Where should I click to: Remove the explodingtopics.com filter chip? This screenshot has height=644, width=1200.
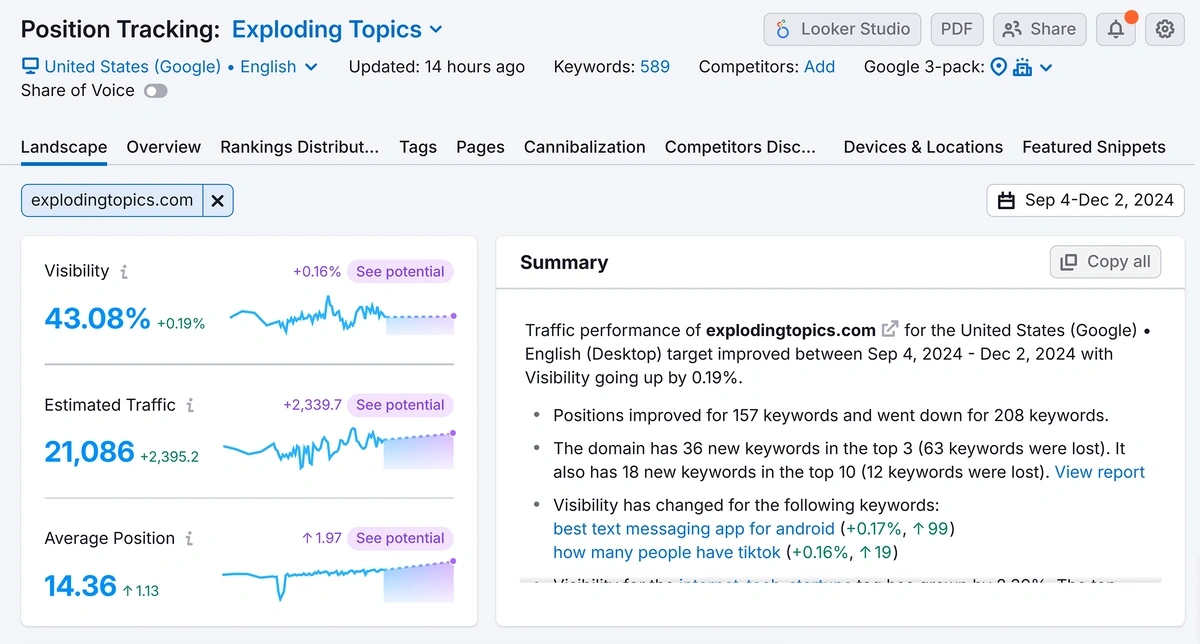click(217, 200)
